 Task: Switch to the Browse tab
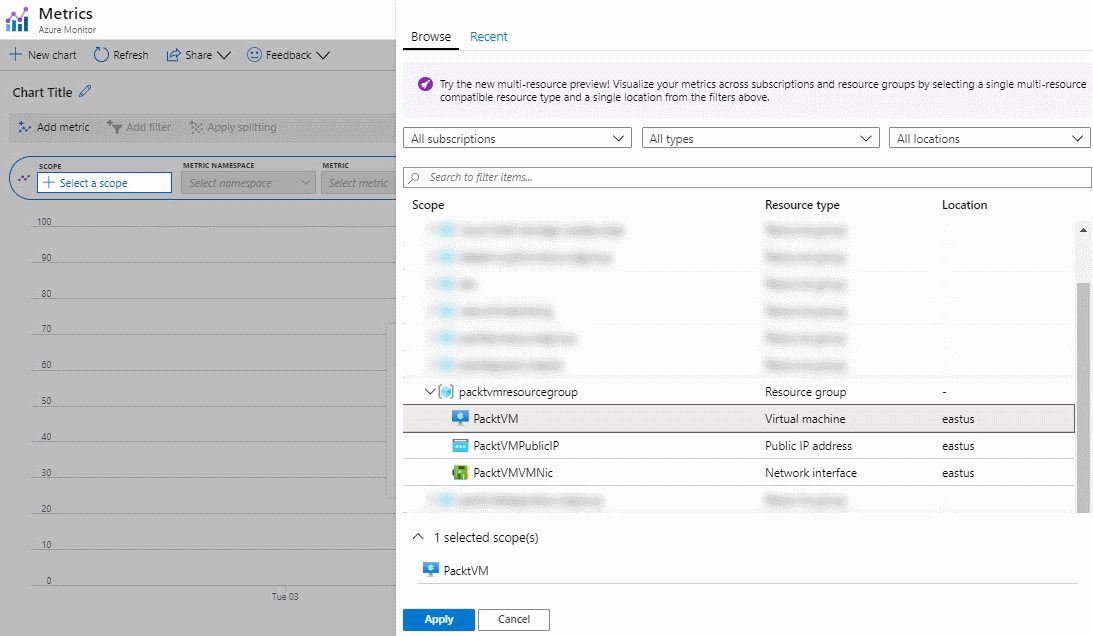[431, 36]
